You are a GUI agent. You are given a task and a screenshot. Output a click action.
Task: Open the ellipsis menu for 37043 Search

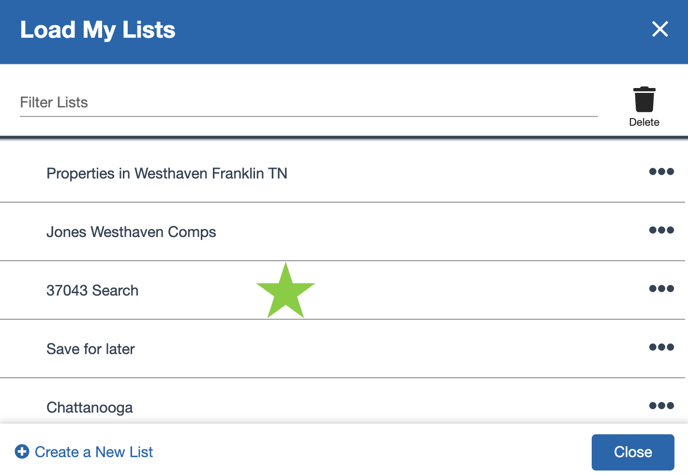[661, 289]
